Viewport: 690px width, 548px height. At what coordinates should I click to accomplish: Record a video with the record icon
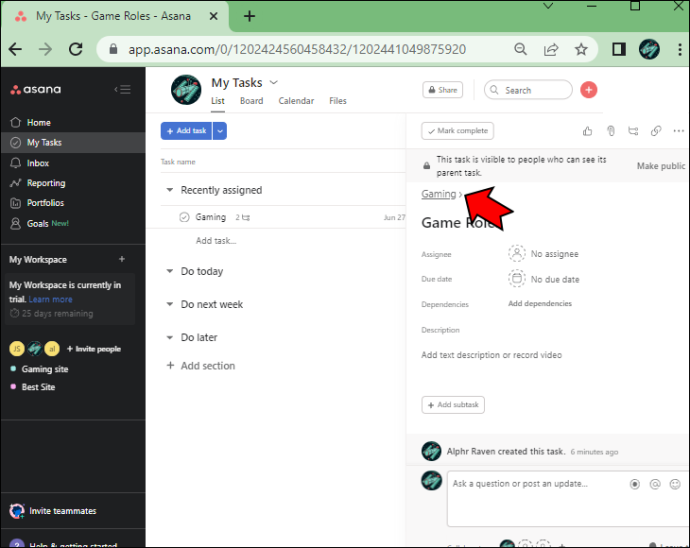[x=635, y=484]
